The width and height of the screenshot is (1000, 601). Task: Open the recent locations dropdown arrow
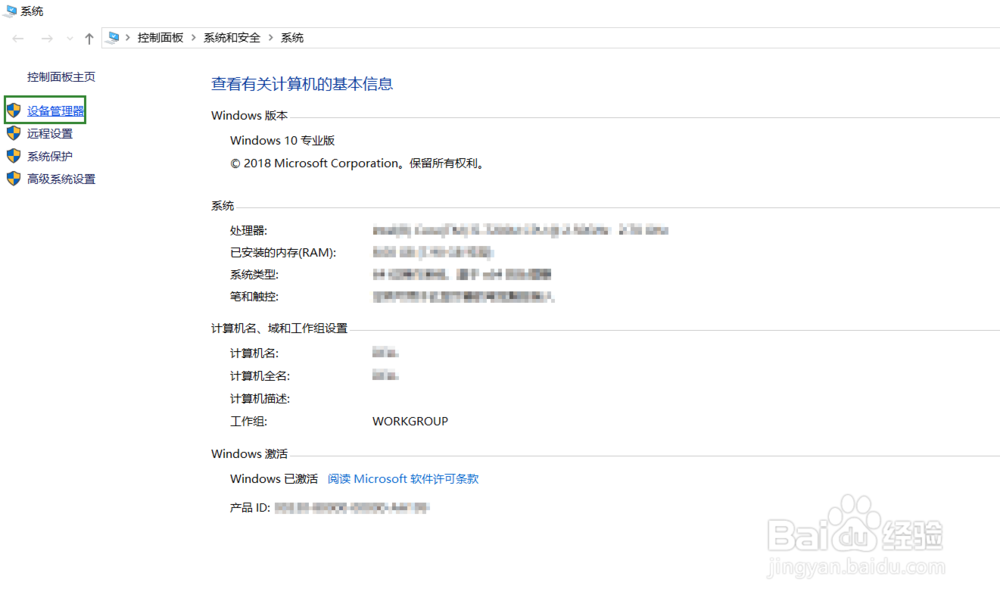pos(70,39)
